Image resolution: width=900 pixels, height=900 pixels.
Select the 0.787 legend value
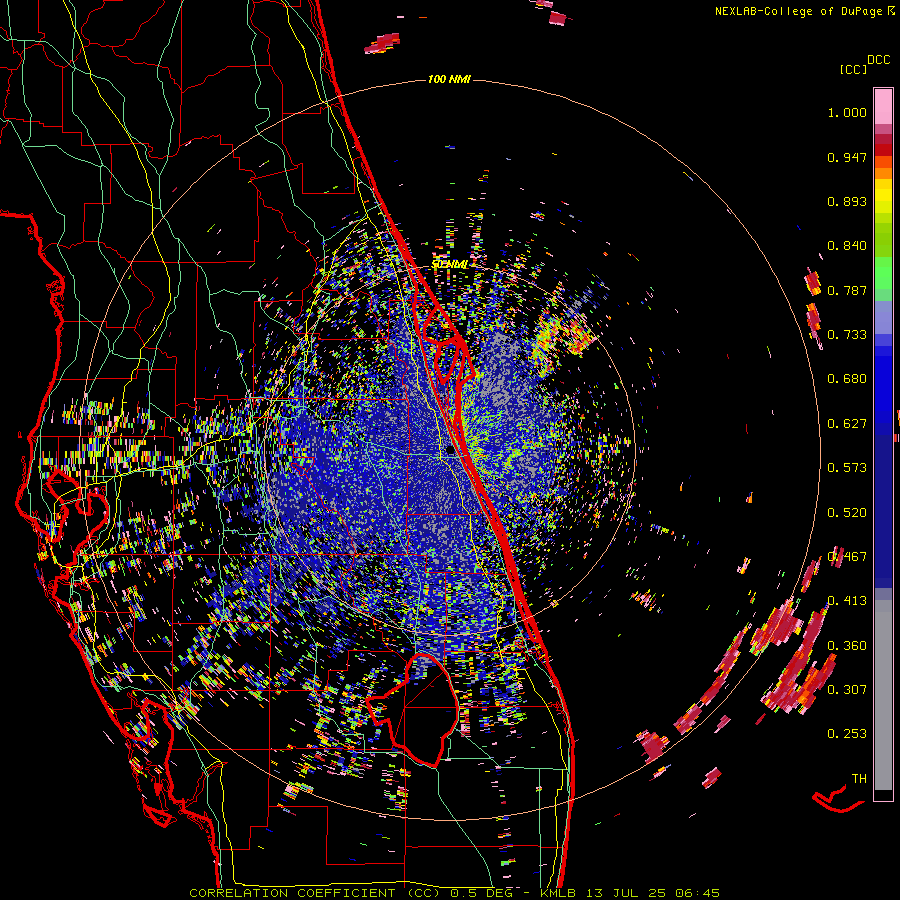pos(847,290)
